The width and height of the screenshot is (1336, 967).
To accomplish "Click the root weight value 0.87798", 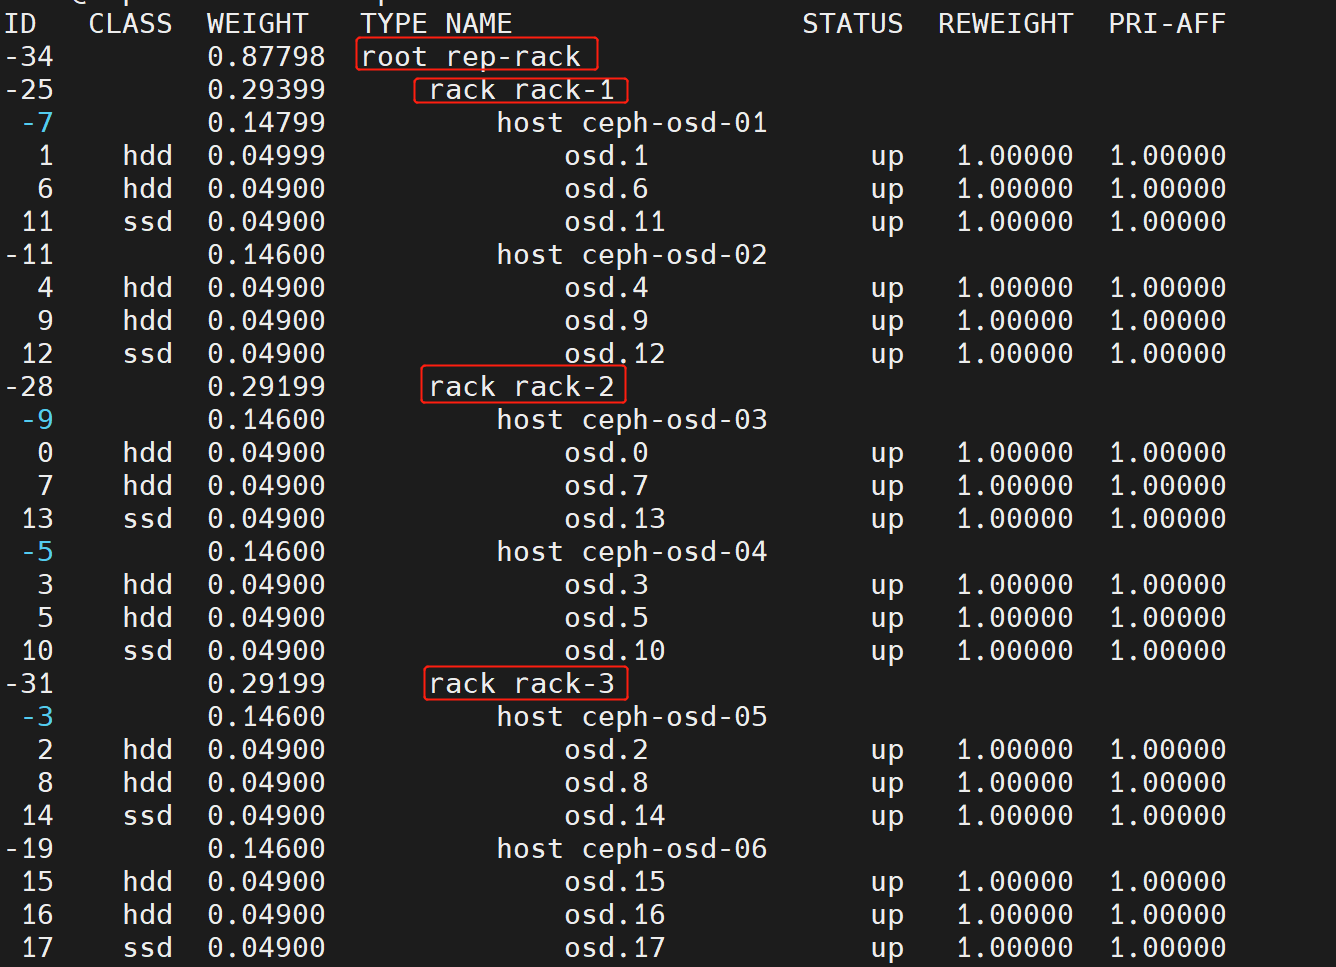I will [x=266, y=57].
